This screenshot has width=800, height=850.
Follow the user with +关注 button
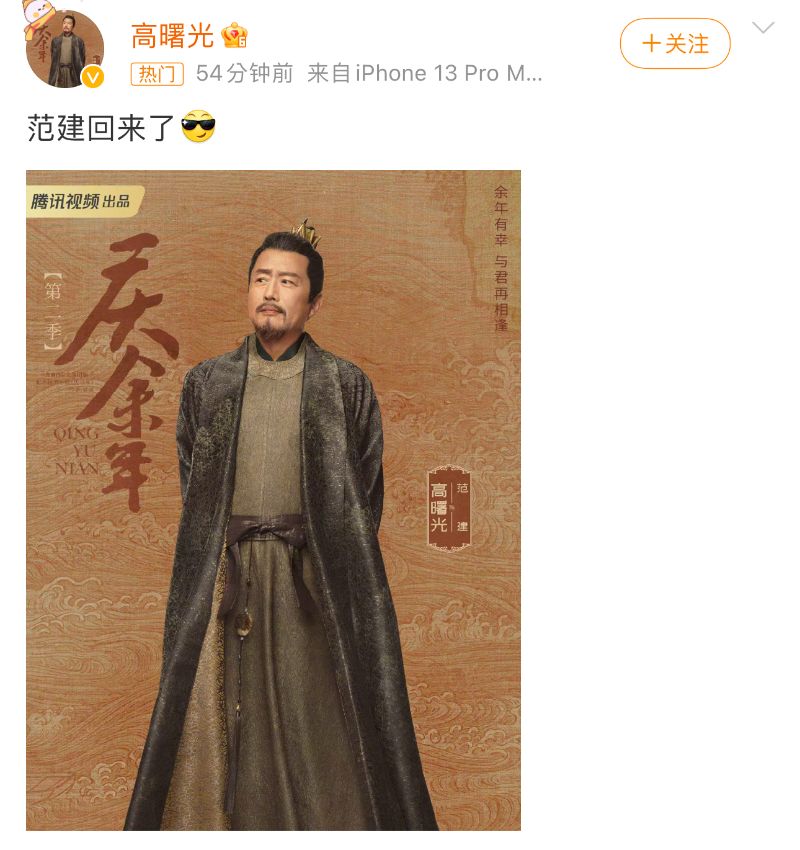(x=675, y=44)
